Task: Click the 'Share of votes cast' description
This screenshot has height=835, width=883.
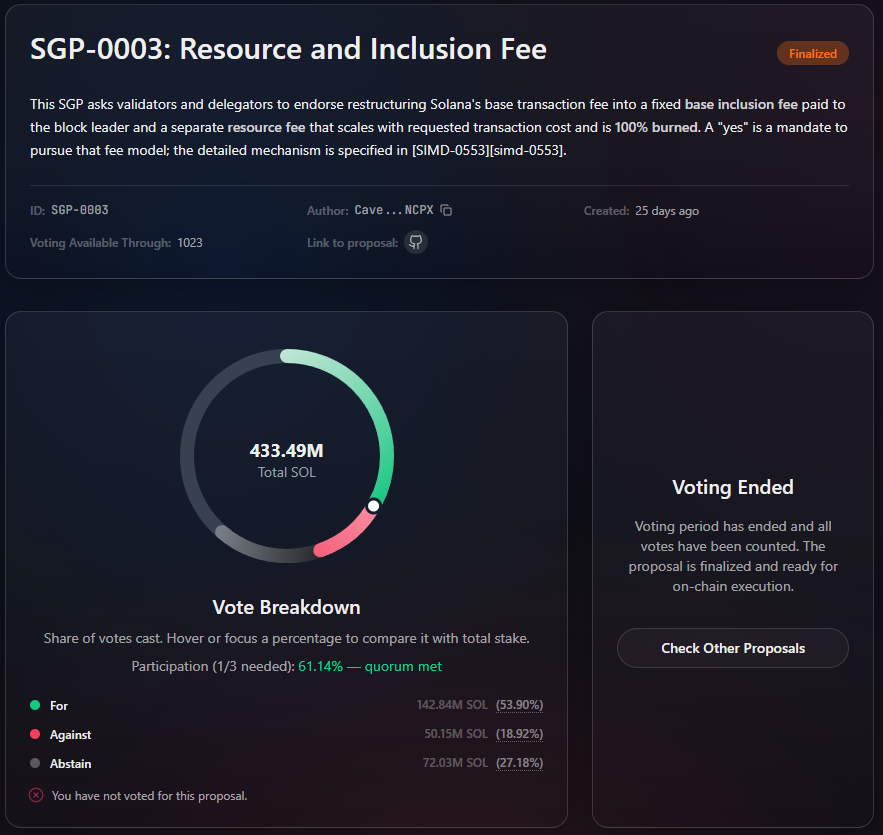Action: point(287,638)
